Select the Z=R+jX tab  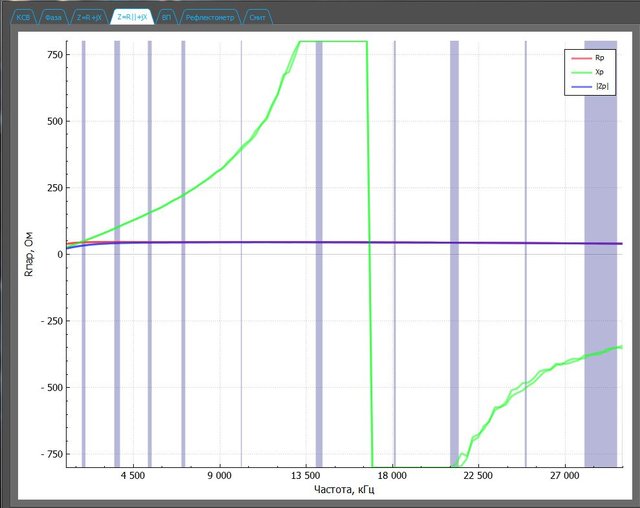(90, 17)
